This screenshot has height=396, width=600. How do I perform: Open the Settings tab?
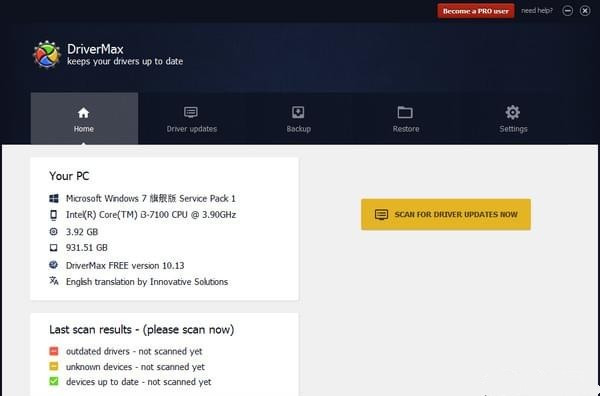513,118
